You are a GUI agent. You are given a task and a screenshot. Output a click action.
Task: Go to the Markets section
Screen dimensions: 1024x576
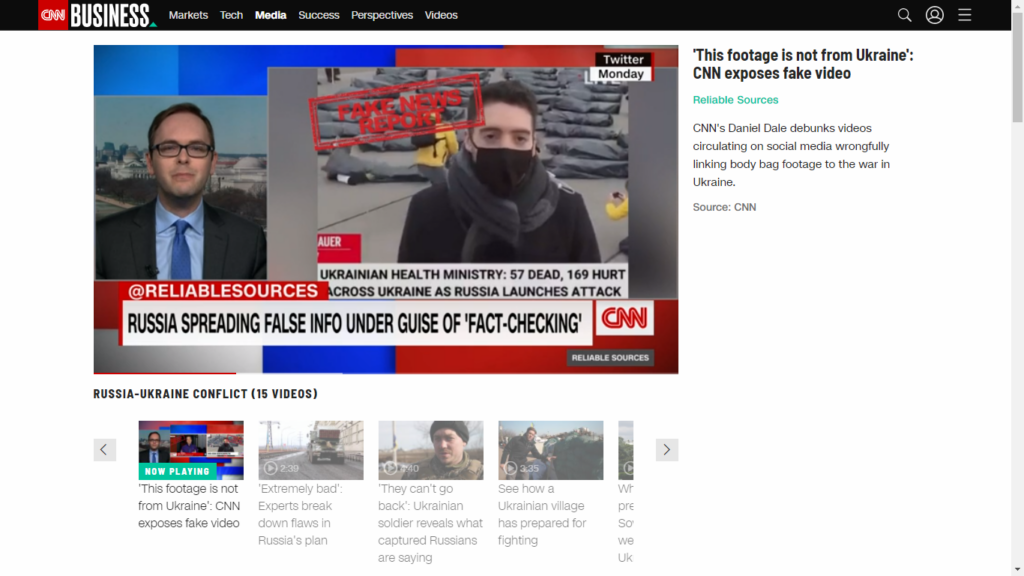point(188,15)
